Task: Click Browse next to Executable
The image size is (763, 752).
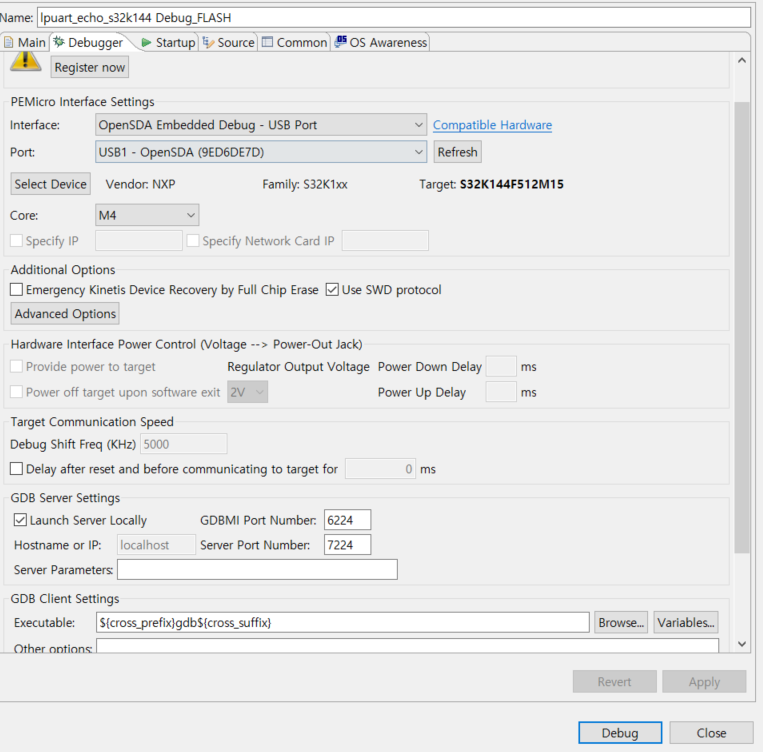Action: click(x=621, y=623)
